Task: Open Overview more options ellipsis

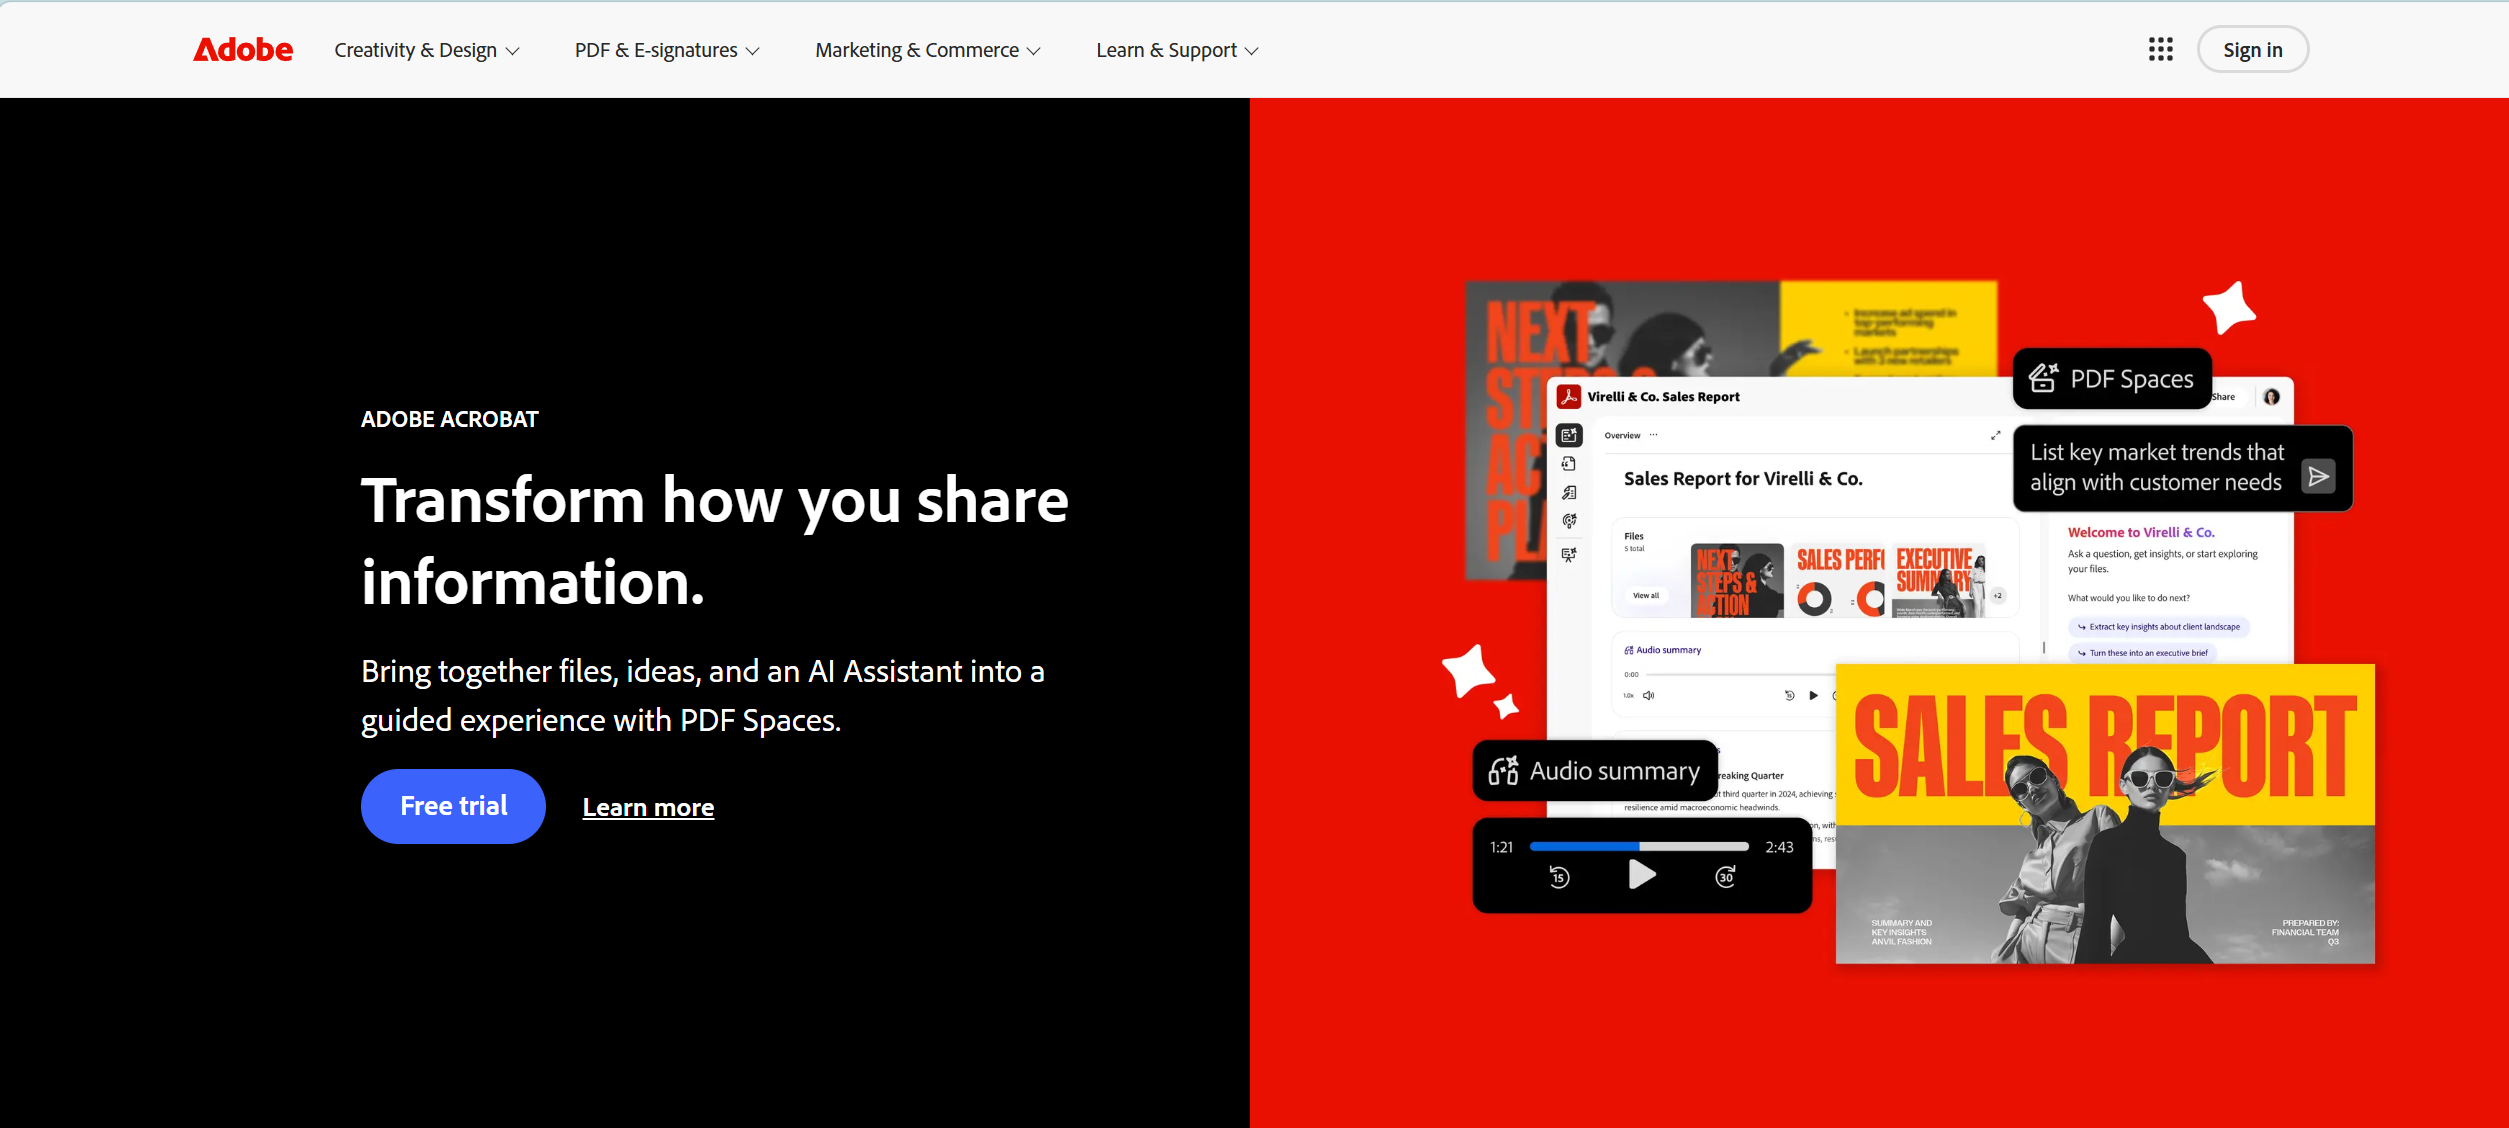Action: 1653,435
